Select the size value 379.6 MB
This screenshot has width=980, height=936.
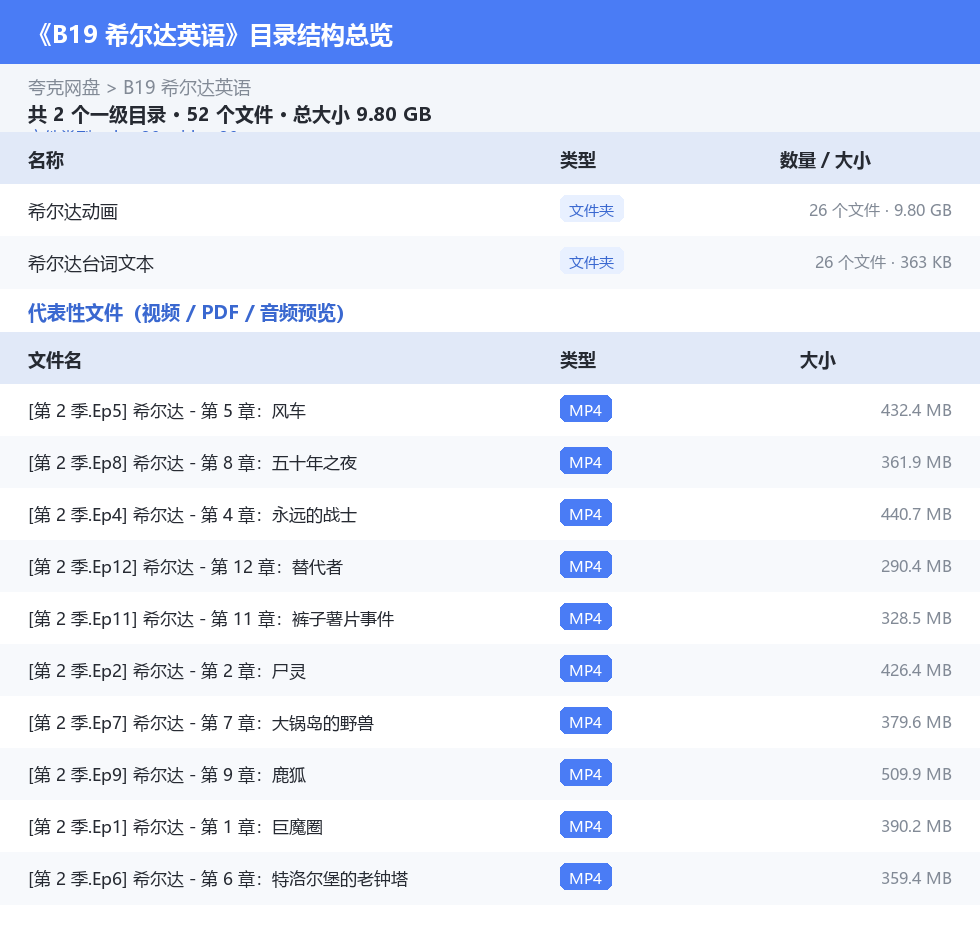(916, 721)
